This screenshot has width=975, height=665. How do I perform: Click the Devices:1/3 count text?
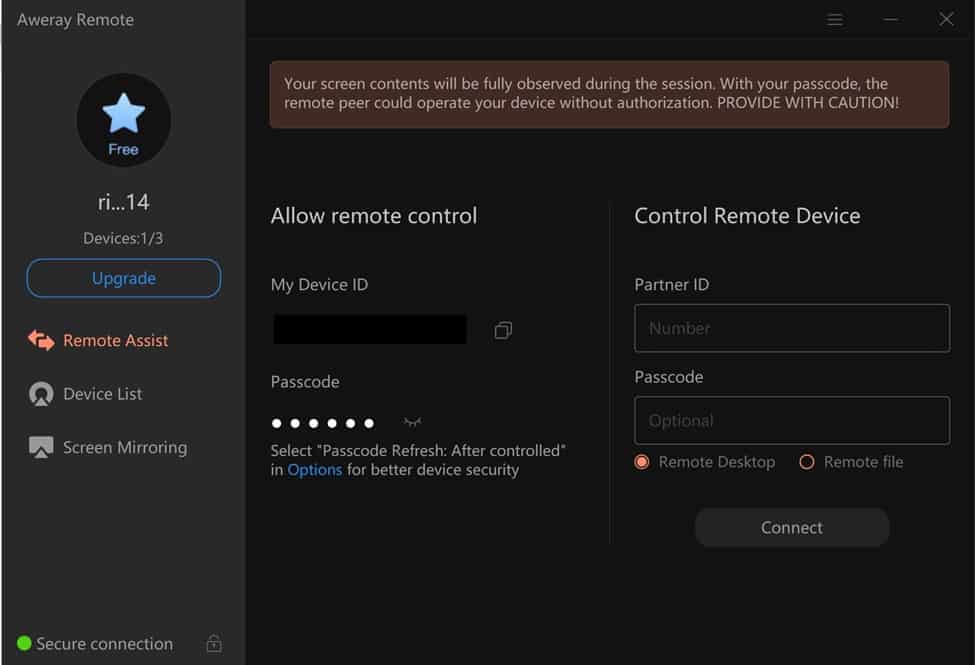coord(123,238)
